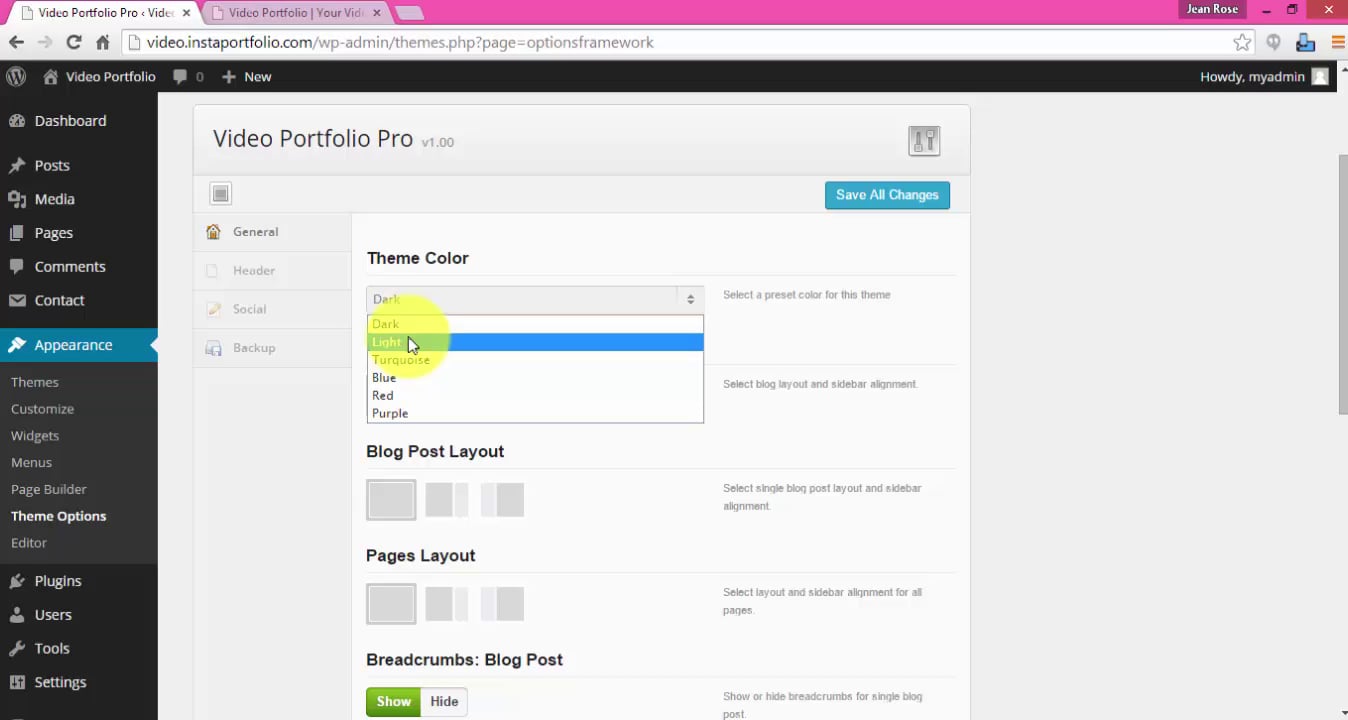The image size is (1348, 720).
Task: Select full-width Pages Layout thumbnail
Action: (x=391, y=604)
